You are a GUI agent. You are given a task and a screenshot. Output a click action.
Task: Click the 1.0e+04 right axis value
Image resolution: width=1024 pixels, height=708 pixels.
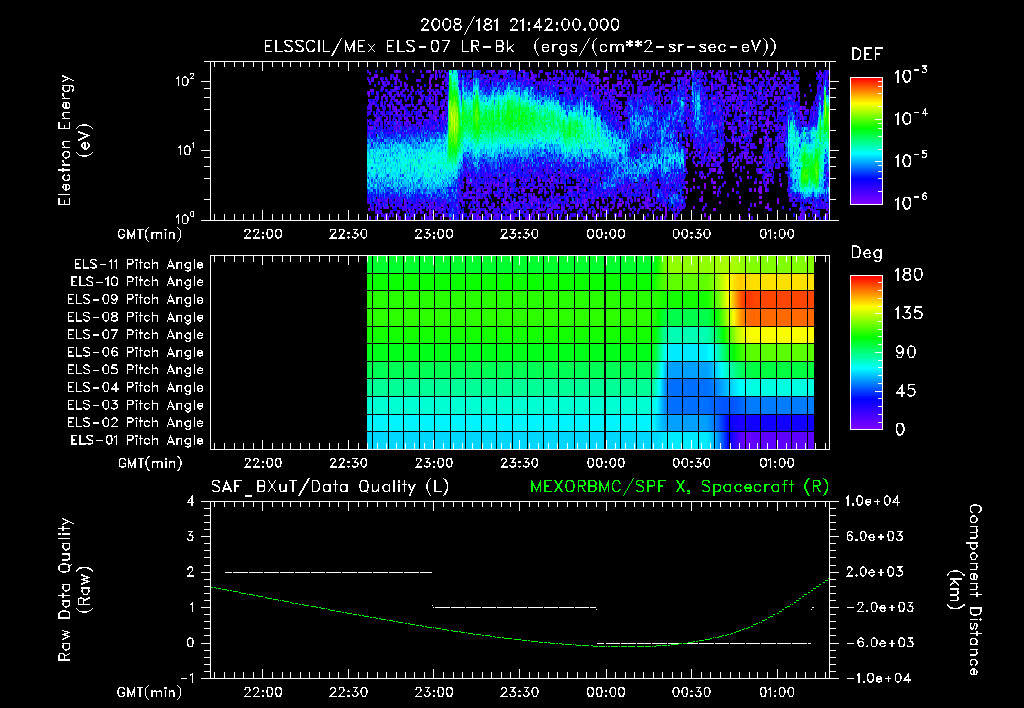pos(872,501)
